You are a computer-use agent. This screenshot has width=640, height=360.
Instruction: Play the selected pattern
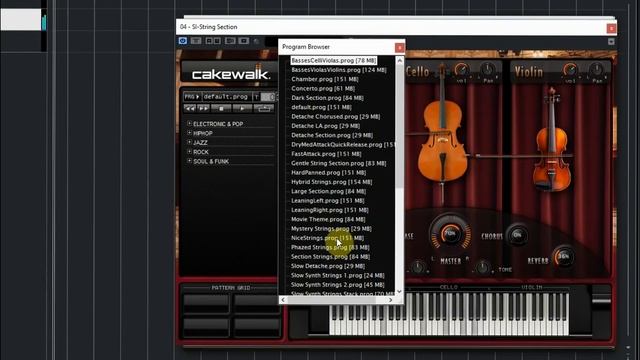(x=242, y=108)
